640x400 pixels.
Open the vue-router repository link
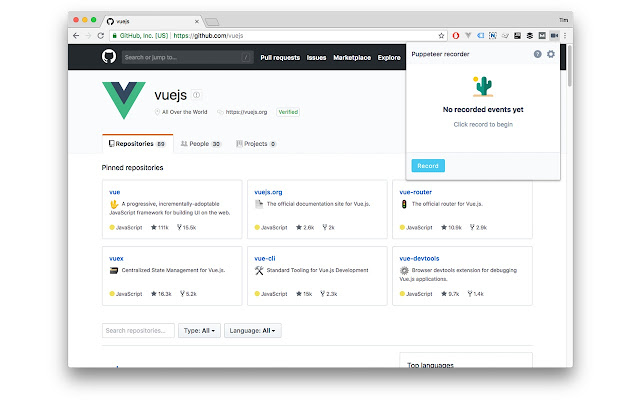tap(415, 192)
